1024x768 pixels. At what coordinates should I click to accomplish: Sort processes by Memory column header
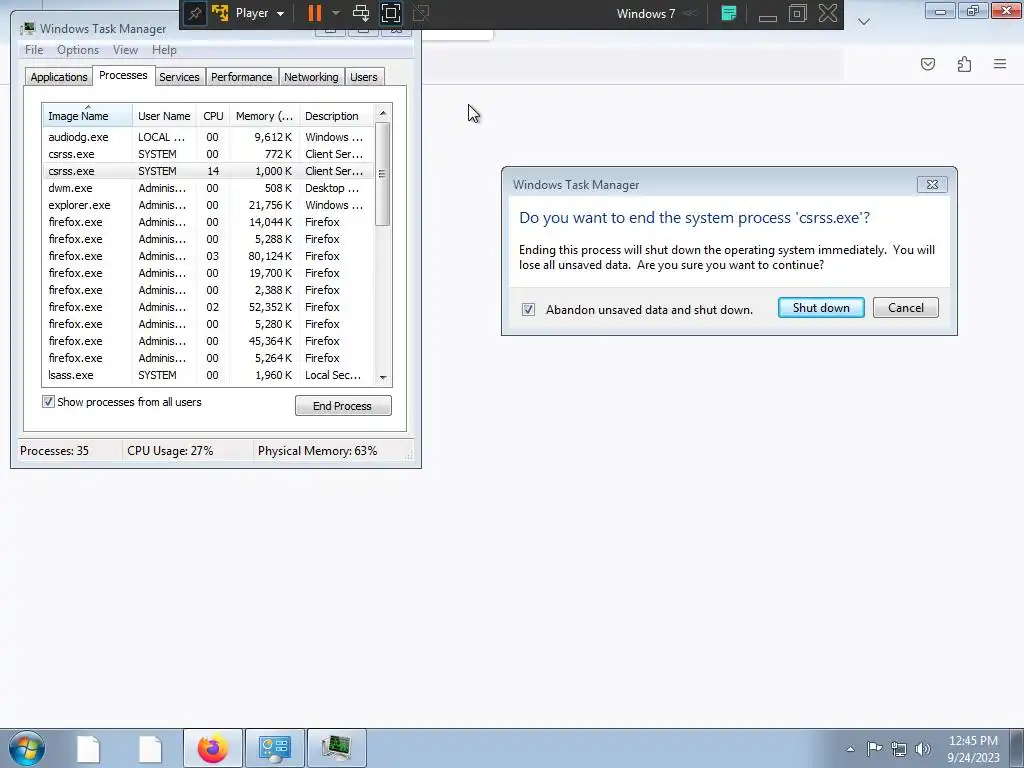(x=264, y=116)
